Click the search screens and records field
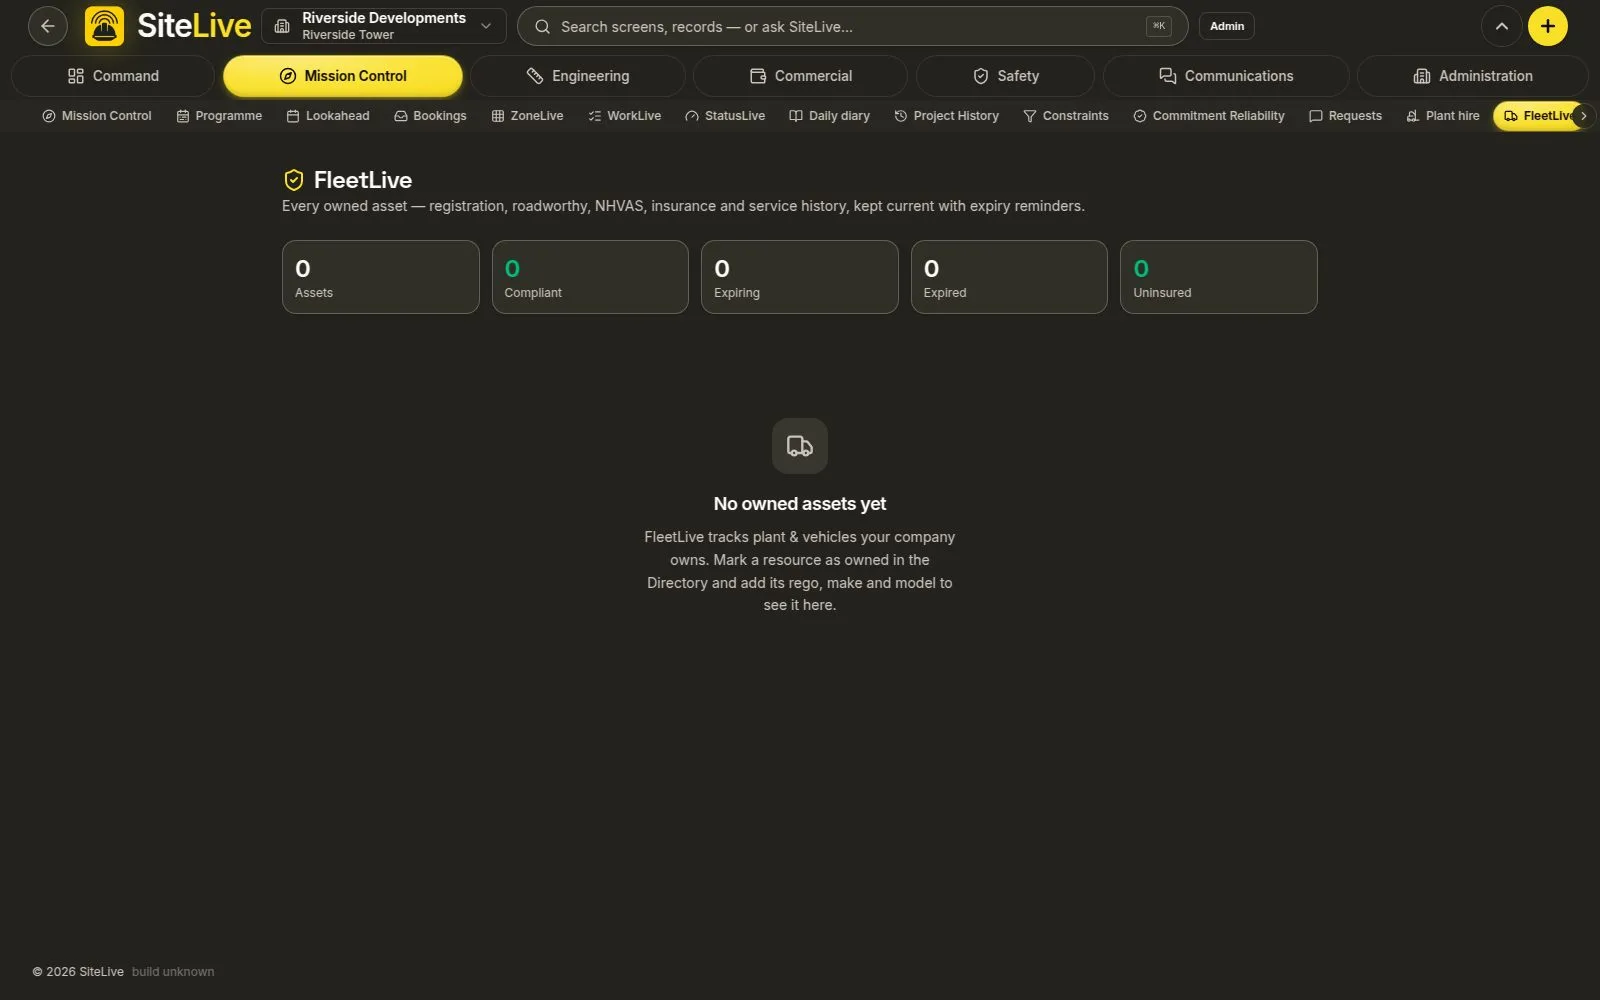The height and width of the screenshot is (1000, 1600). [x=852, y=26]
